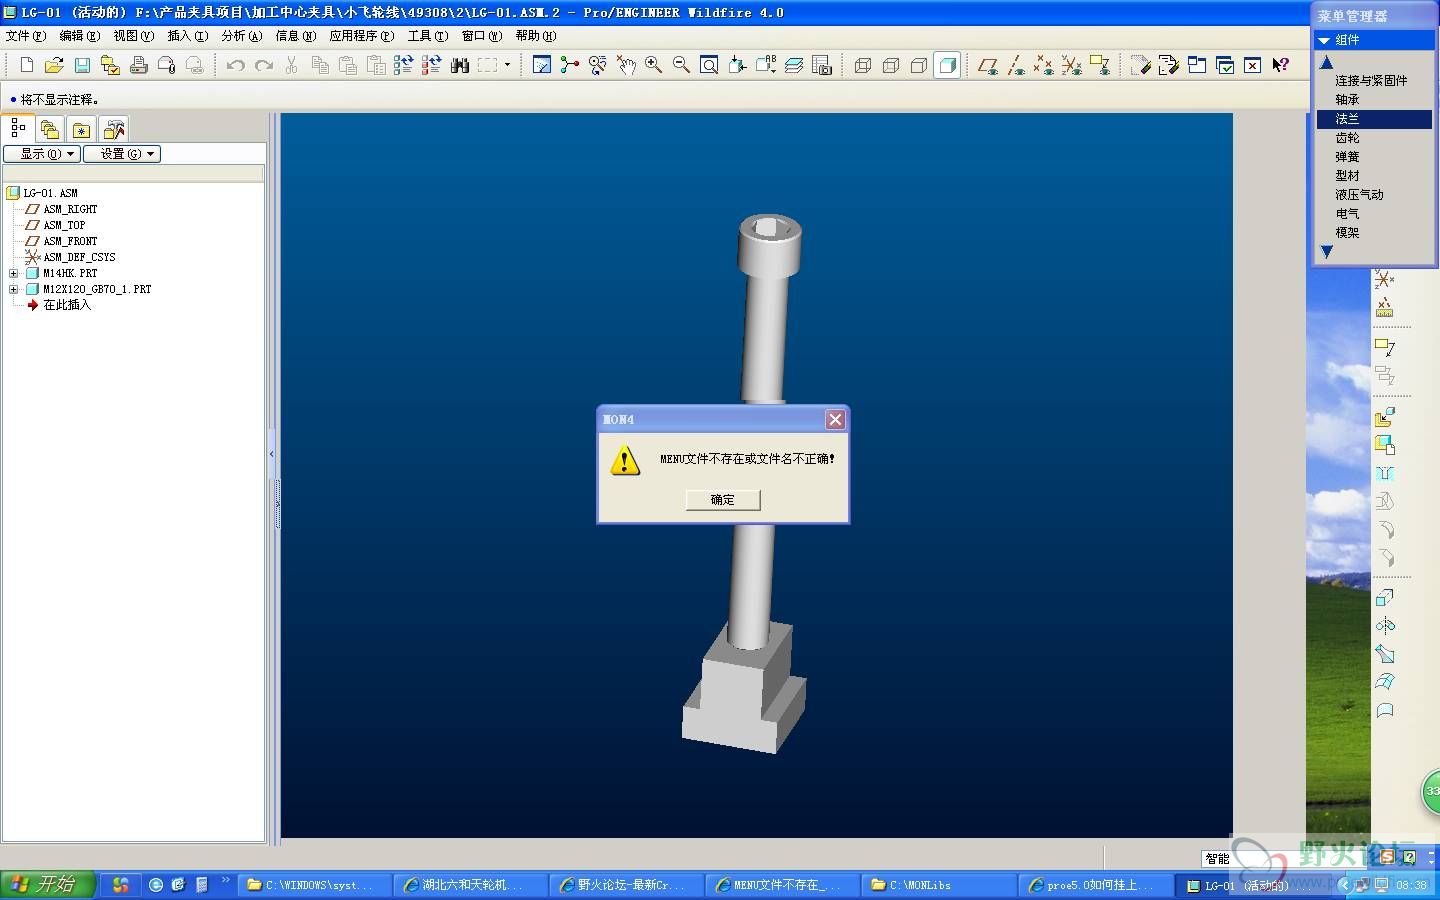The image size is (1440, 900).
Task: Undo the last action
Action: click(x=235, y=65)
